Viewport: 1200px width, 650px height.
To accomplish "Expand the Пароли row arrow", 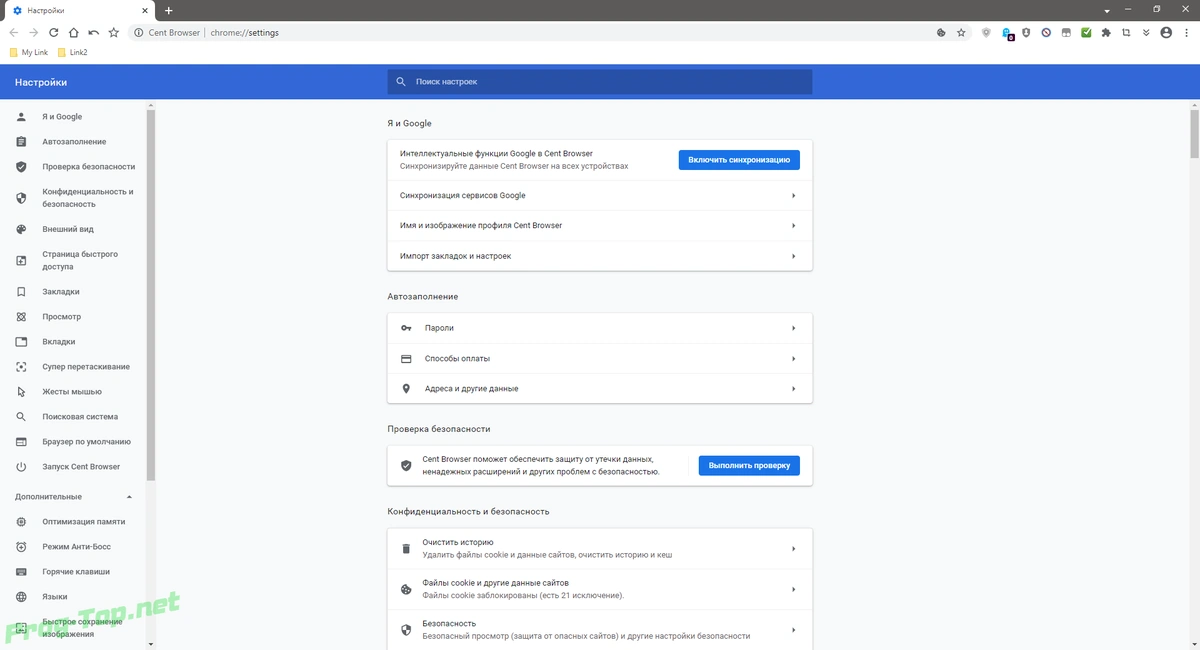I will [793, 328].
